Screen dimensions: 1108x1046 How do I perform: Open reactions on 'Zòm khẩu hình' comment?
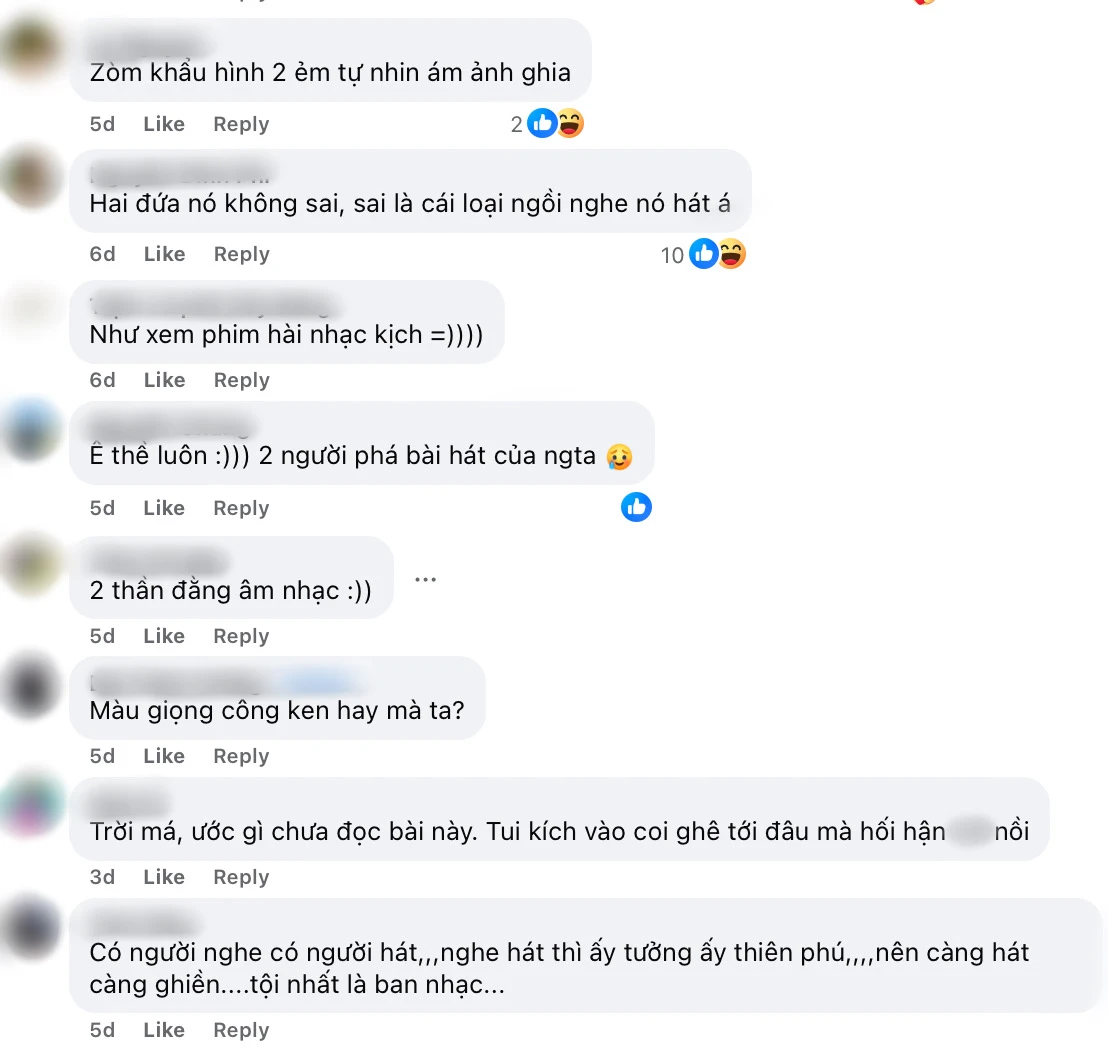[x=547, y=124]
